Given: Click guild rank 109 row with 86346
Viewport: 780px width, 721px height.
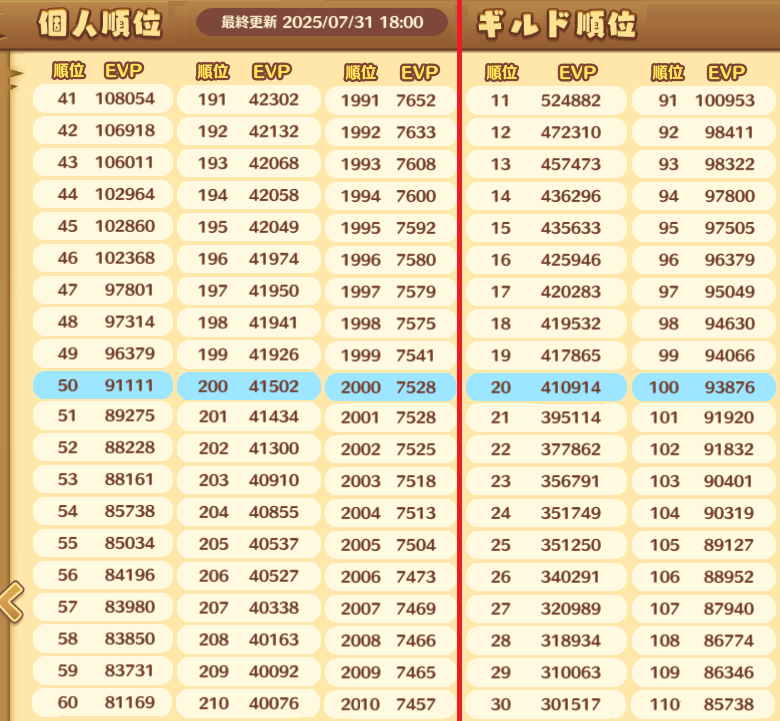Looking at the screenshot, I should coord(704,672).
